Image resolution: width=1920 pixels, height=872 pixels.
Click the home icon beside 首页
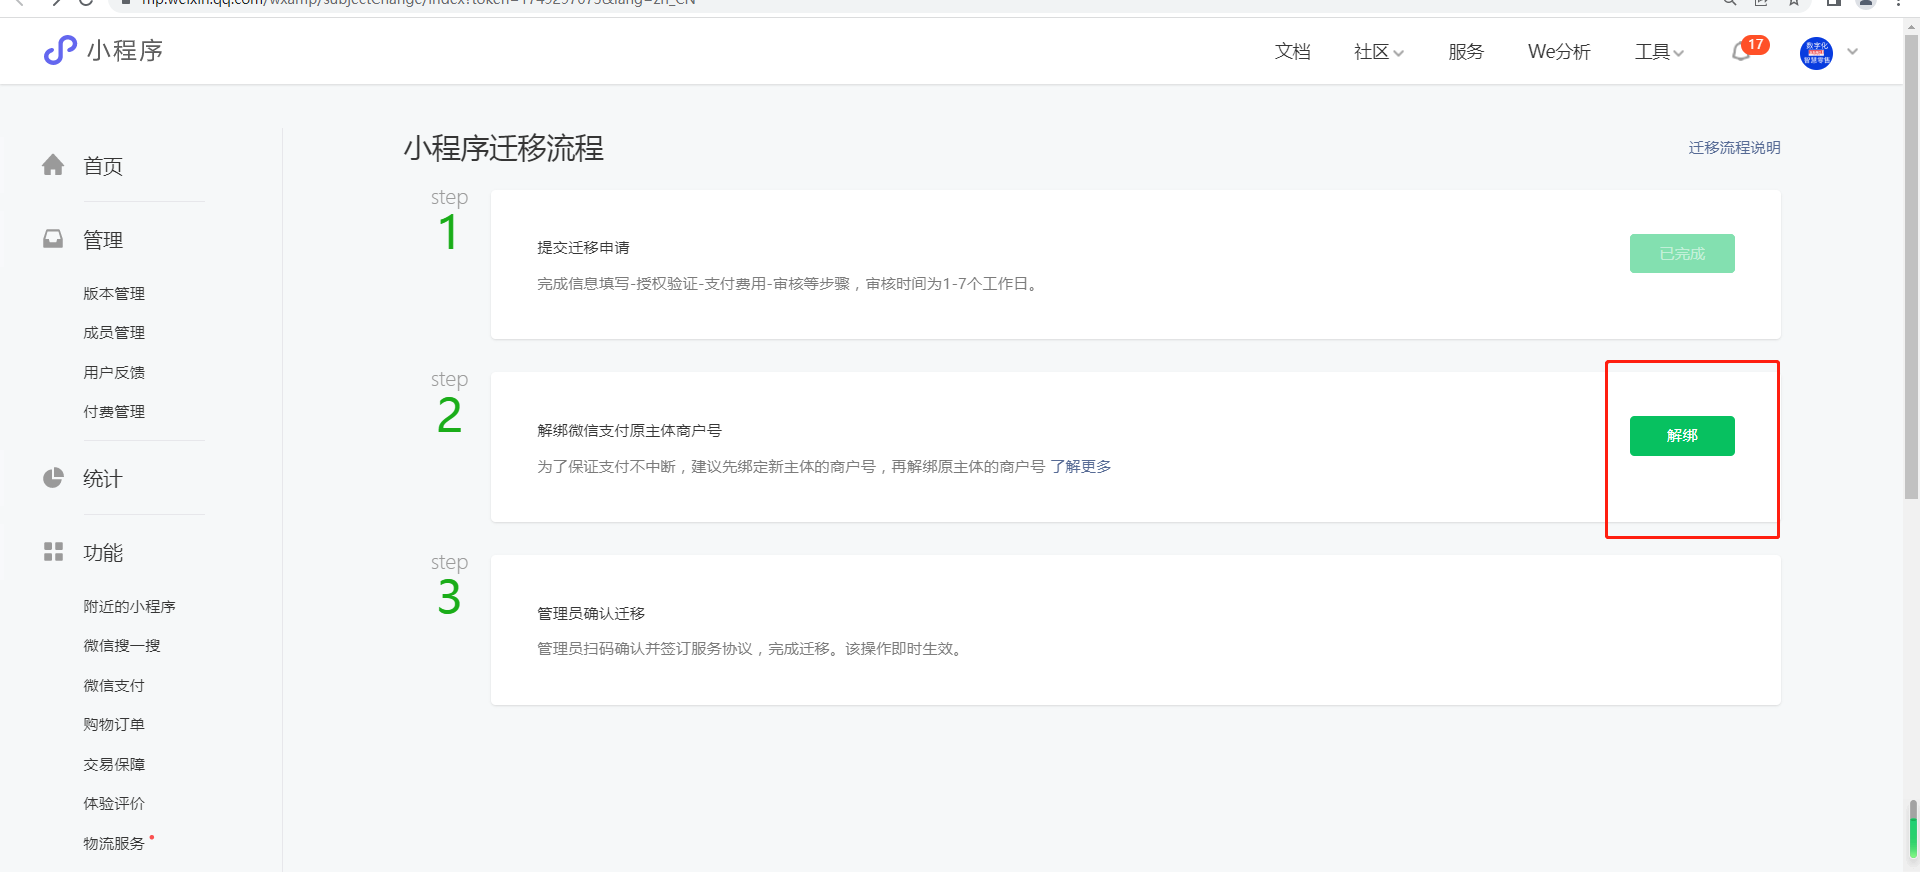click(x=53, y=165)
